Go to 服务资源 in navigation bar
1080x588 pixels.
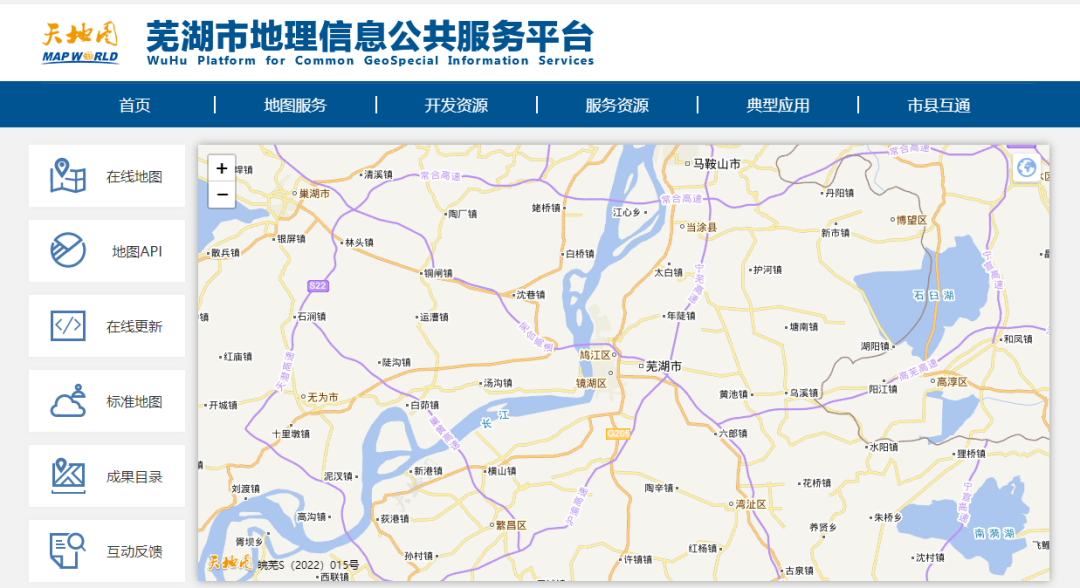click(x=617, y=105)
